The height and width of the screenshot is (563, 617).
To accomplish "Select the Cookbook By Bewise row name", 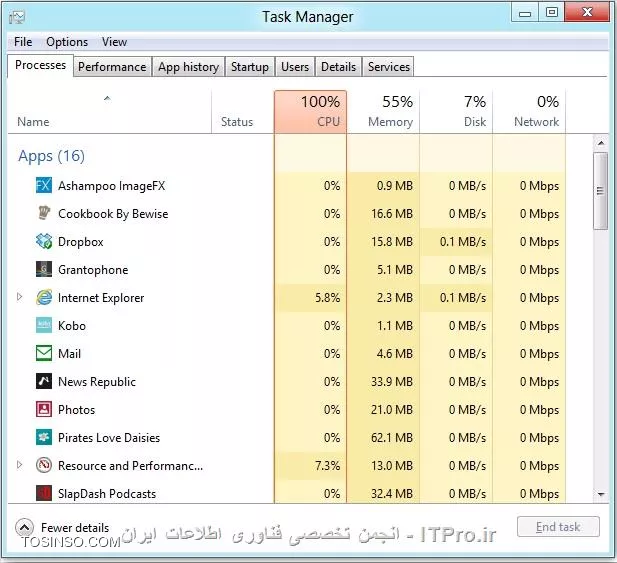I will (113, 214).
